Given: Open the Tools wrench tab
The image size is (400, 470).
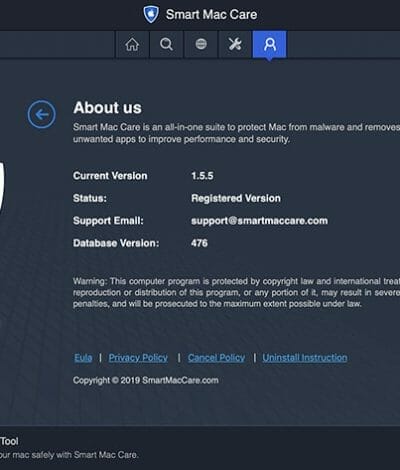Looking at the screenshot, I should point(235,44).
